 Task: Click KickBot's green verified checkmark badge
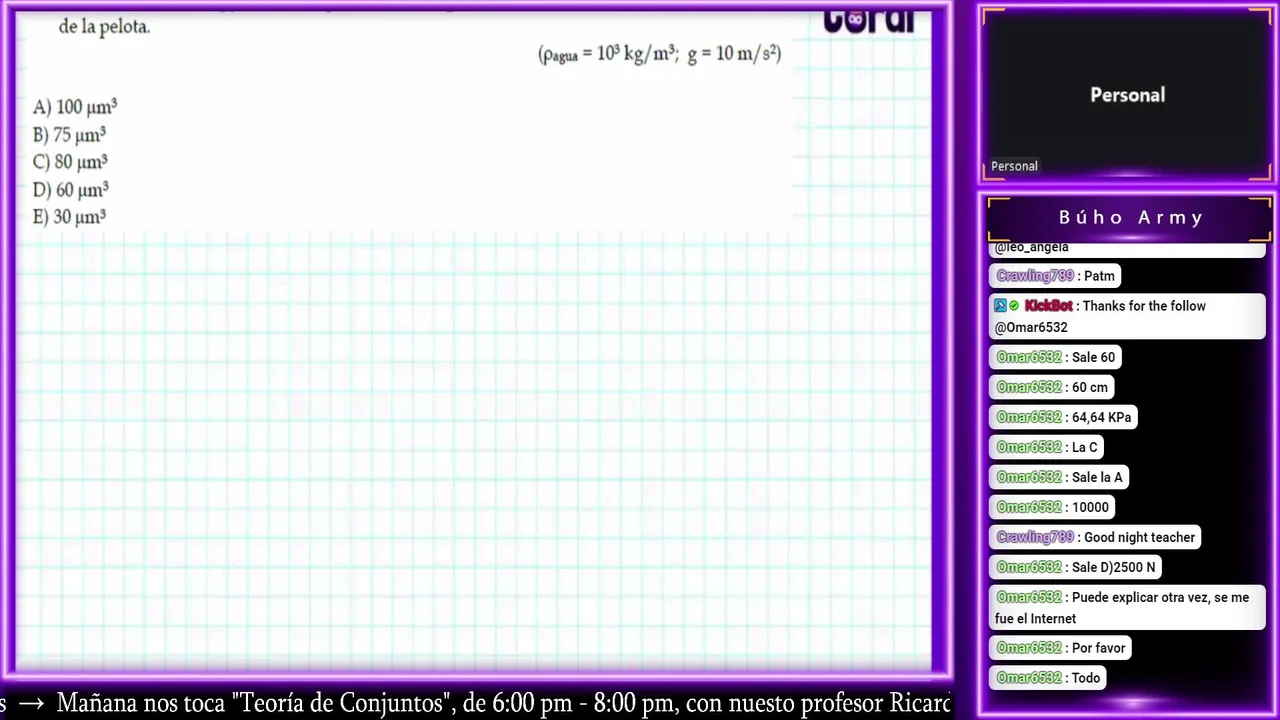[1014, 306]
